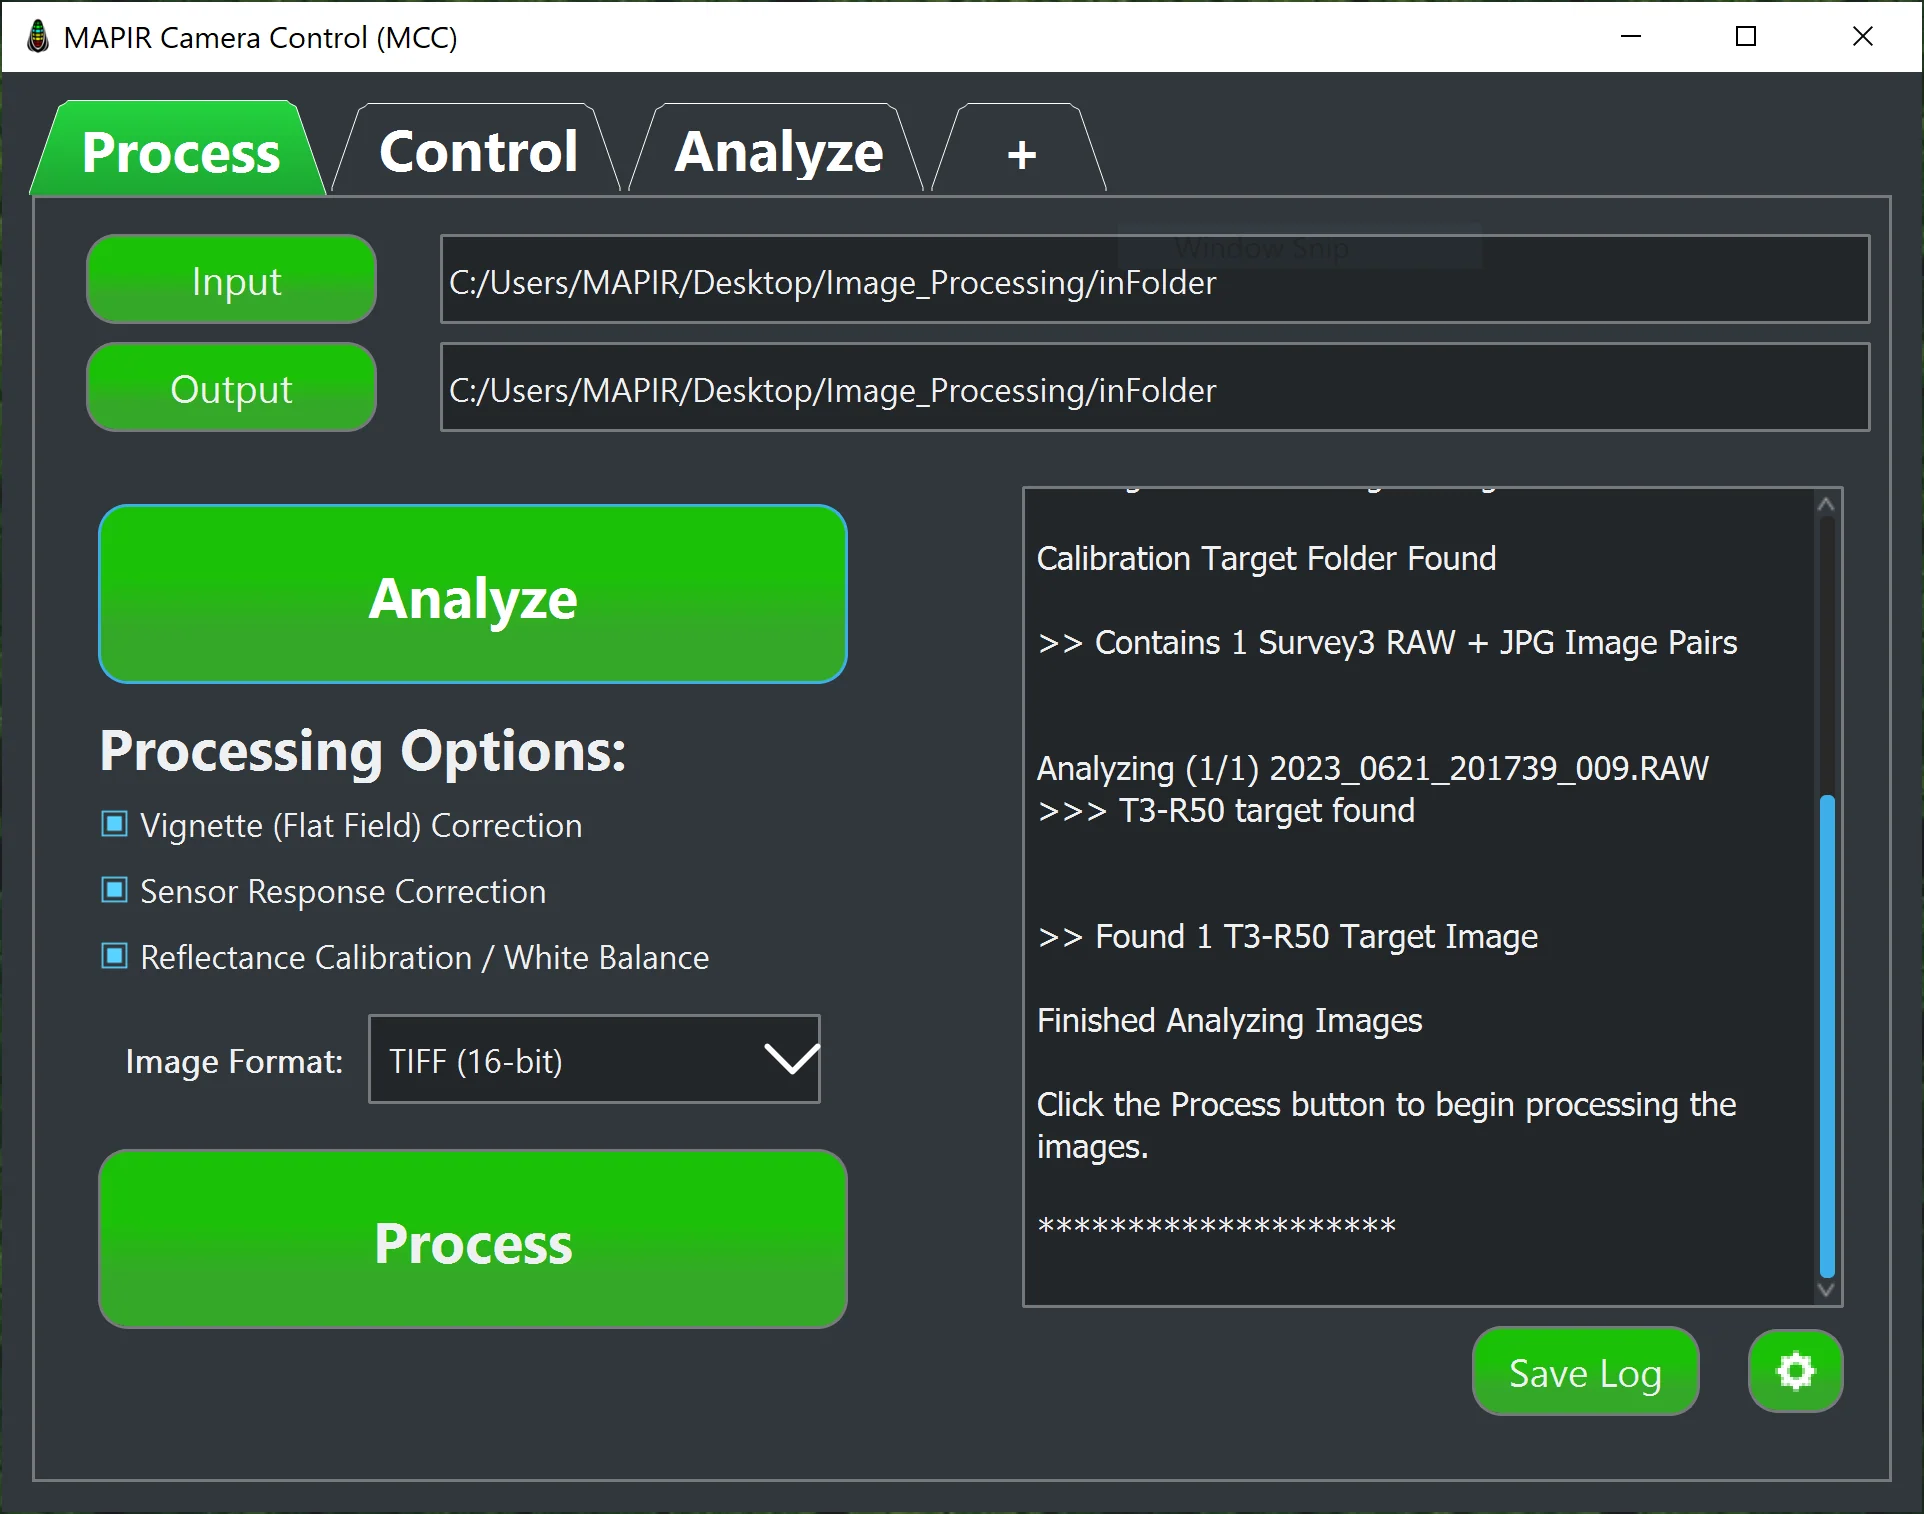Minimize the MCC window
The width and height of the screenshot is (1924, 1514).
click(x=1631, y=37)
